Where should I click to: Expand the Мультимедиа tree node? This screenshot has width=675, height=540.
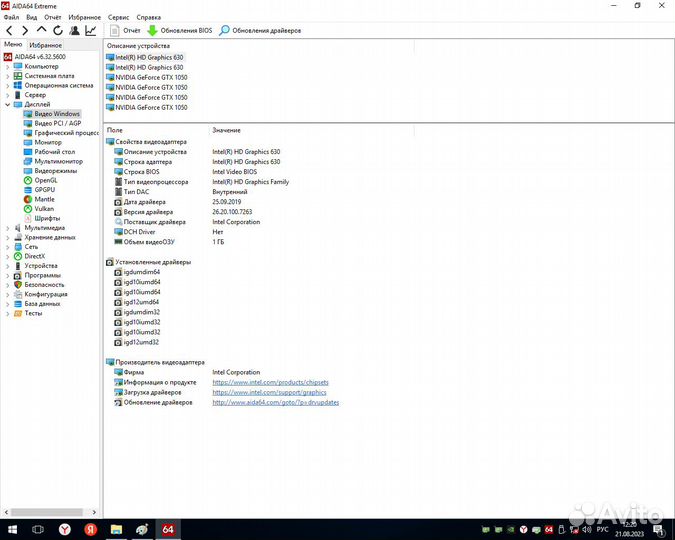(x=7, y=228)
